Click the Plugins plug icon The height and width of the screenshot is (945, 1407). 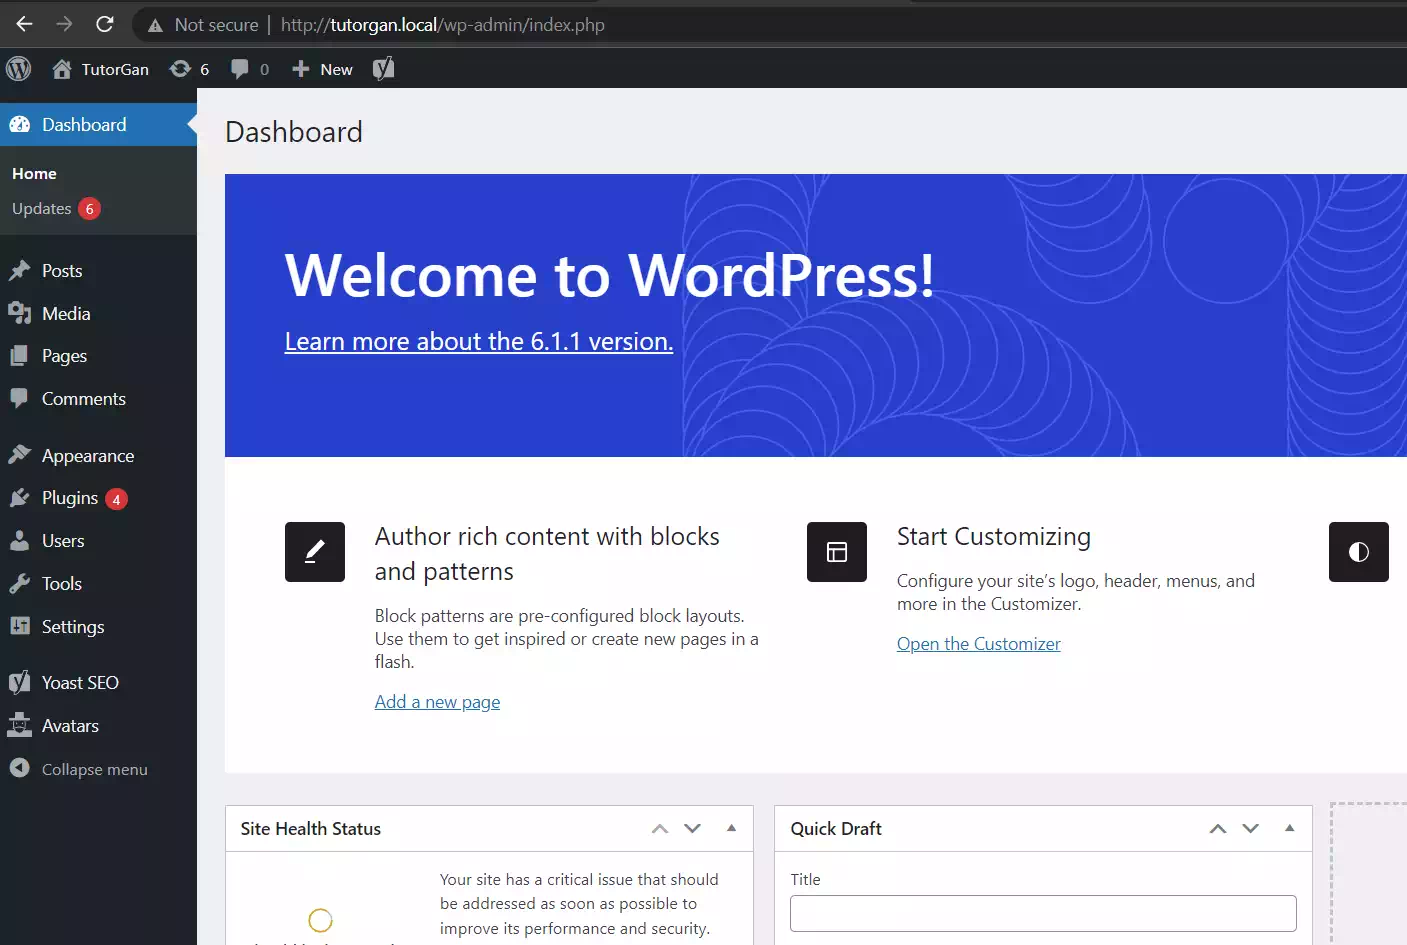click(20, 498)
